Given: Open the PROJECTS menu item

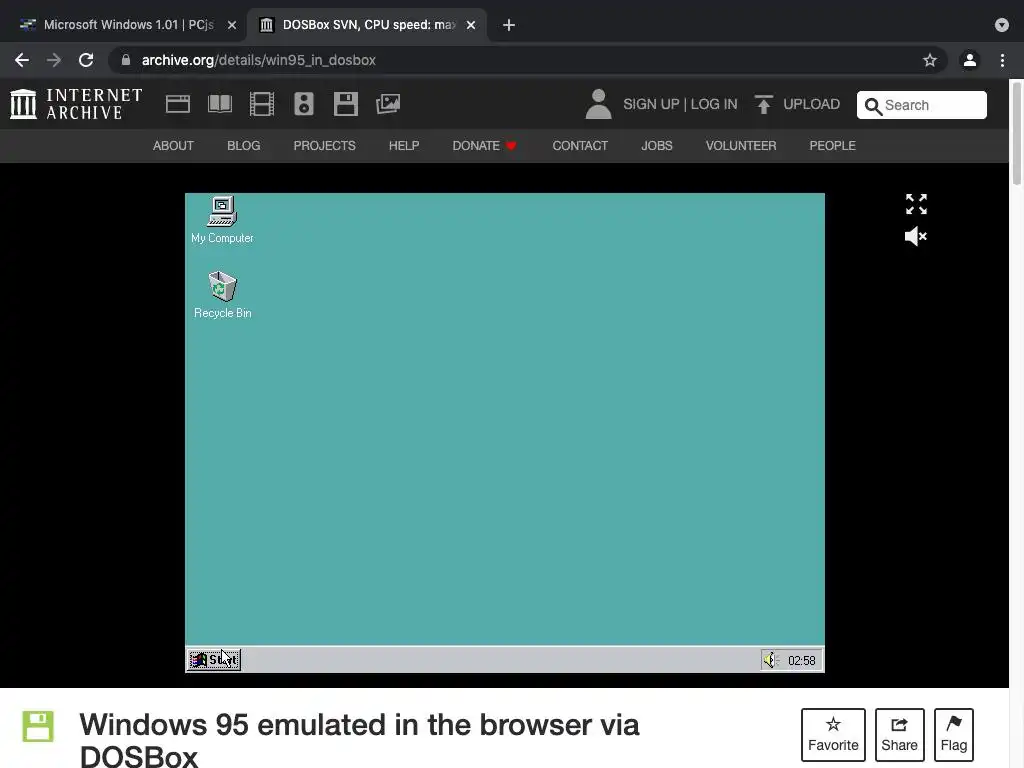Looking at the screenshot, I should [x=325, y=146].
